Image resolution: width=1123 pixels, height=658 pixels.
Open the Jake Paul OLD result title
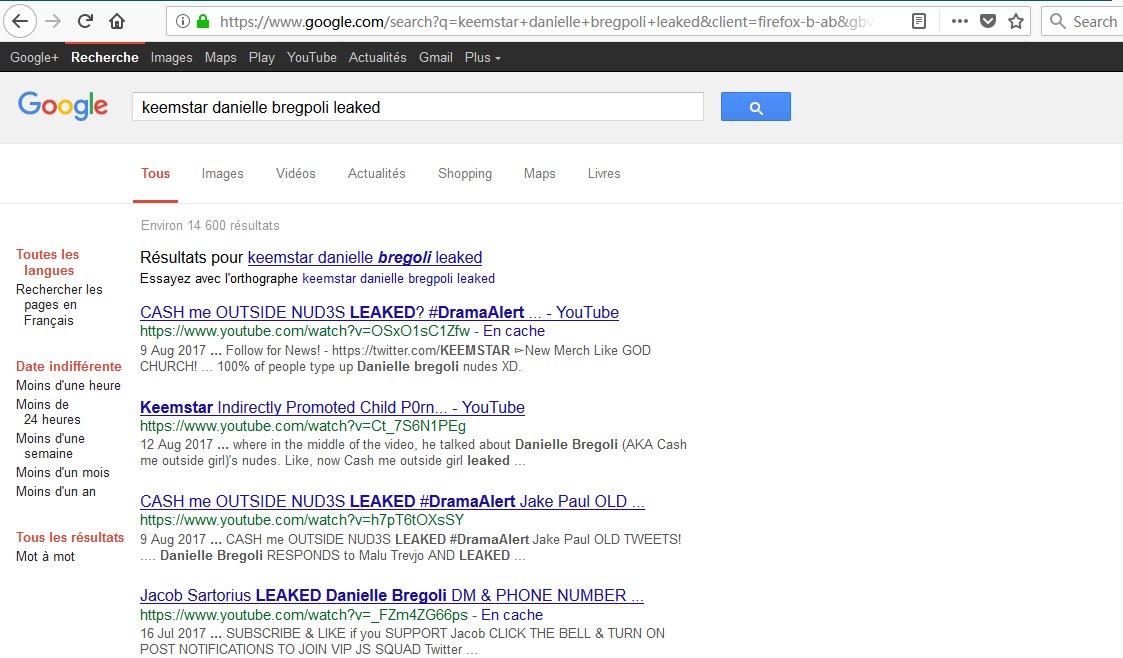pyautogui.click(x=392, y=501)
